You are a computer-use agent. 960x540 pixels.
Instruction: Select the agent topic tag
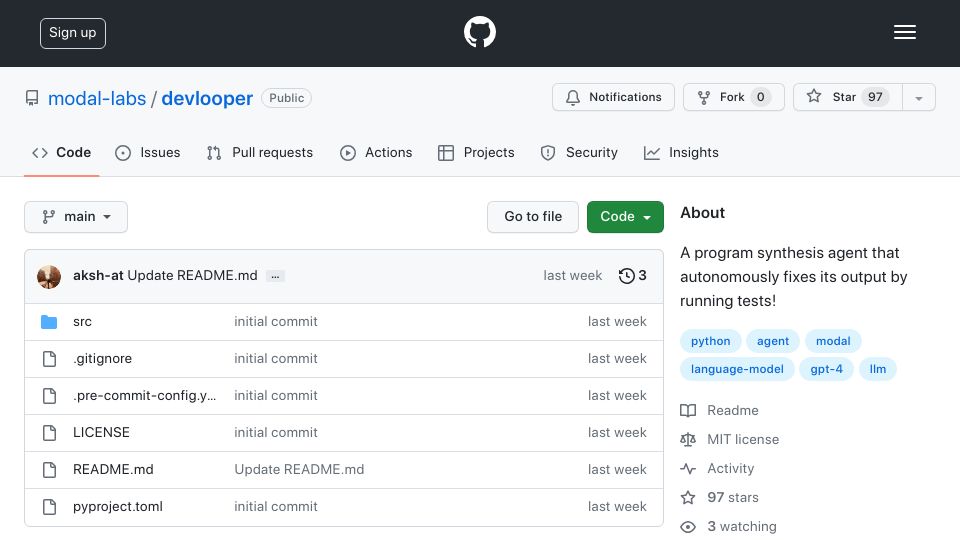click(x=773, y=341)
